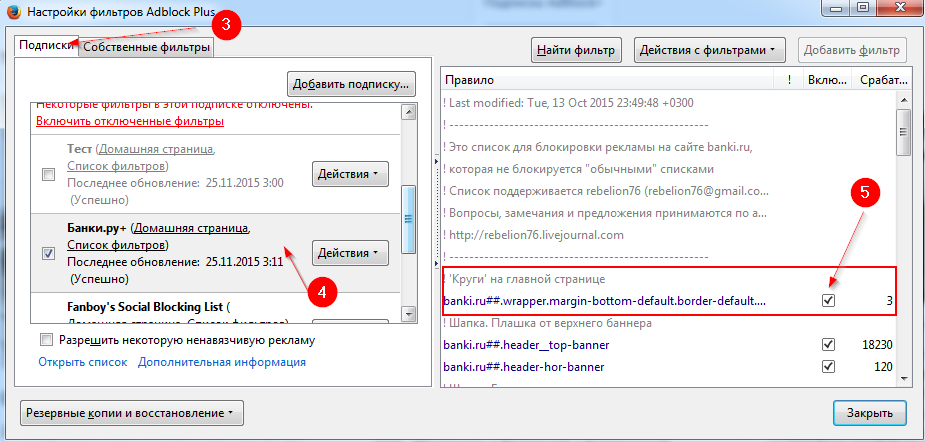Click the disabled Добавить фильтр button
This screenshot has width=925, height=442.
[x=852, y=50]
